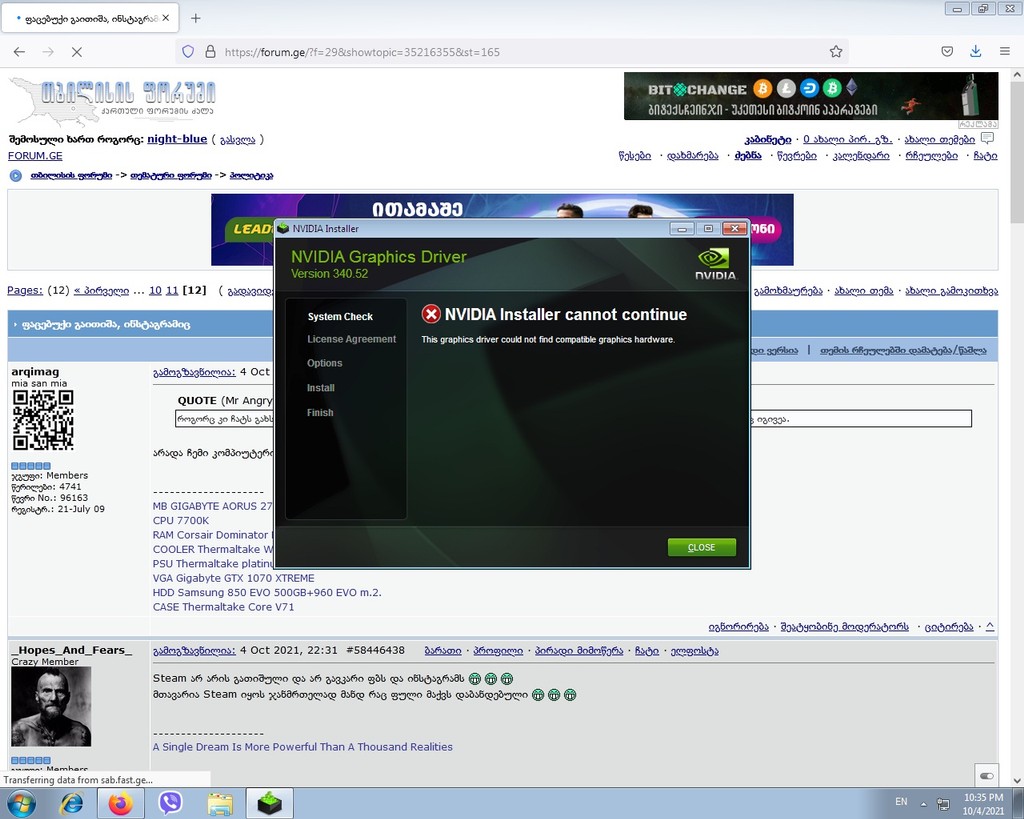Click the speech bubble icon near new topics
This screenshot has height=819, width=1024.
pyautogui.click(x=987, y=138)
